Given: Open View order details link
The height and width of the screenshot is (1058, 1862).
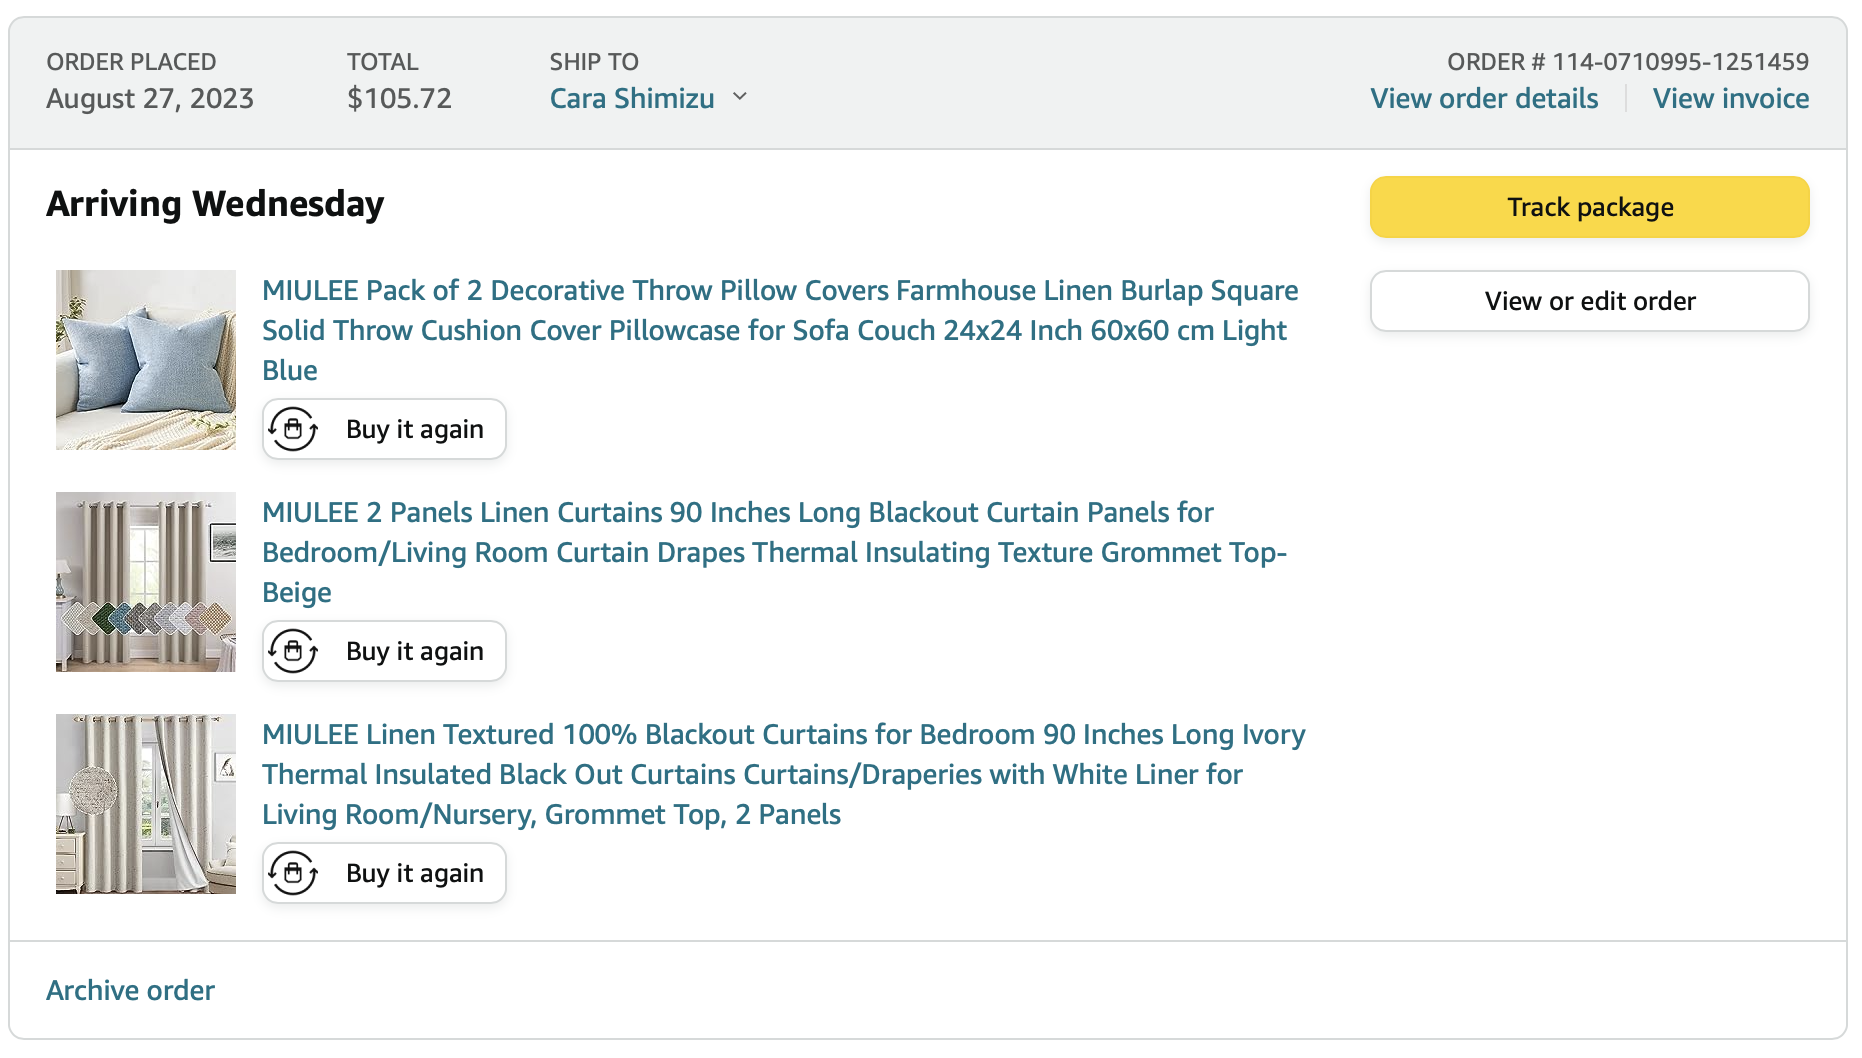Looking at the screenshot, I should (x=1484, y=99).
